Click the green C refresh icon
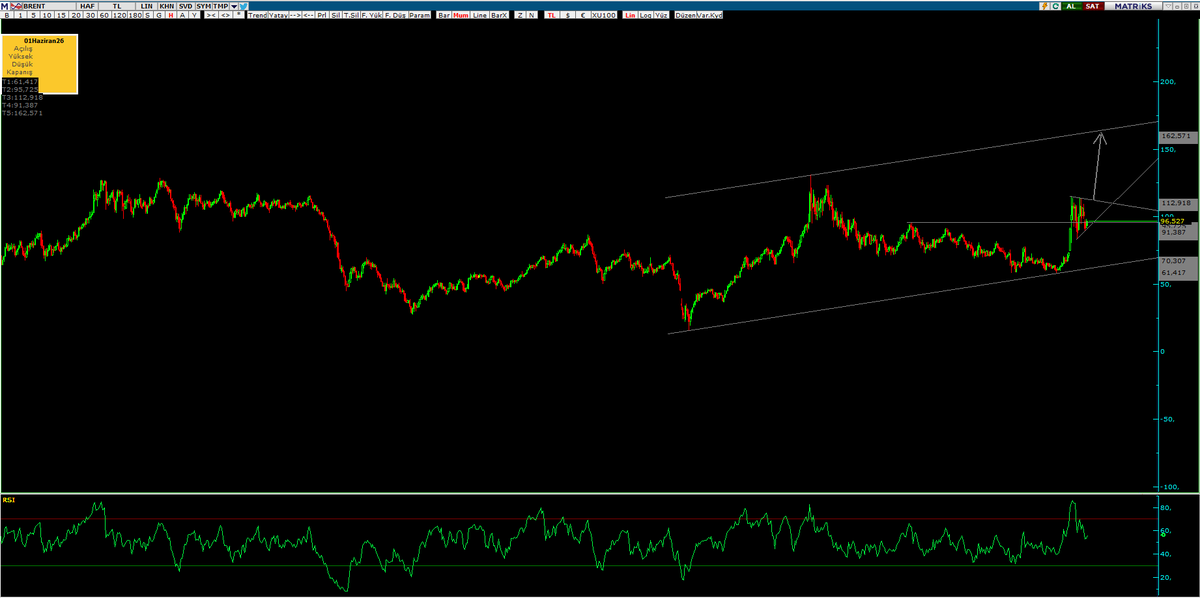The height and width of the screenshot is (598, 1200). point(1055,6)
